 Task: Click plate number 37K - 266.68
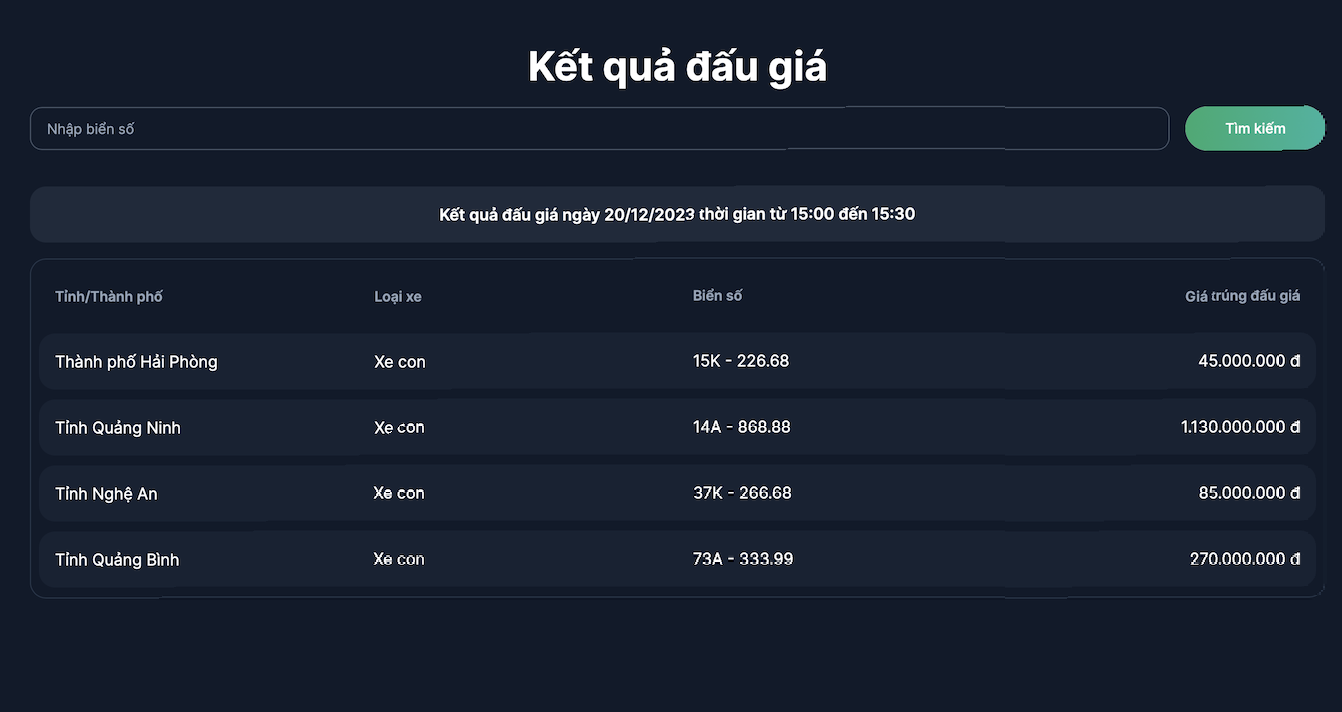pos(742,493)
